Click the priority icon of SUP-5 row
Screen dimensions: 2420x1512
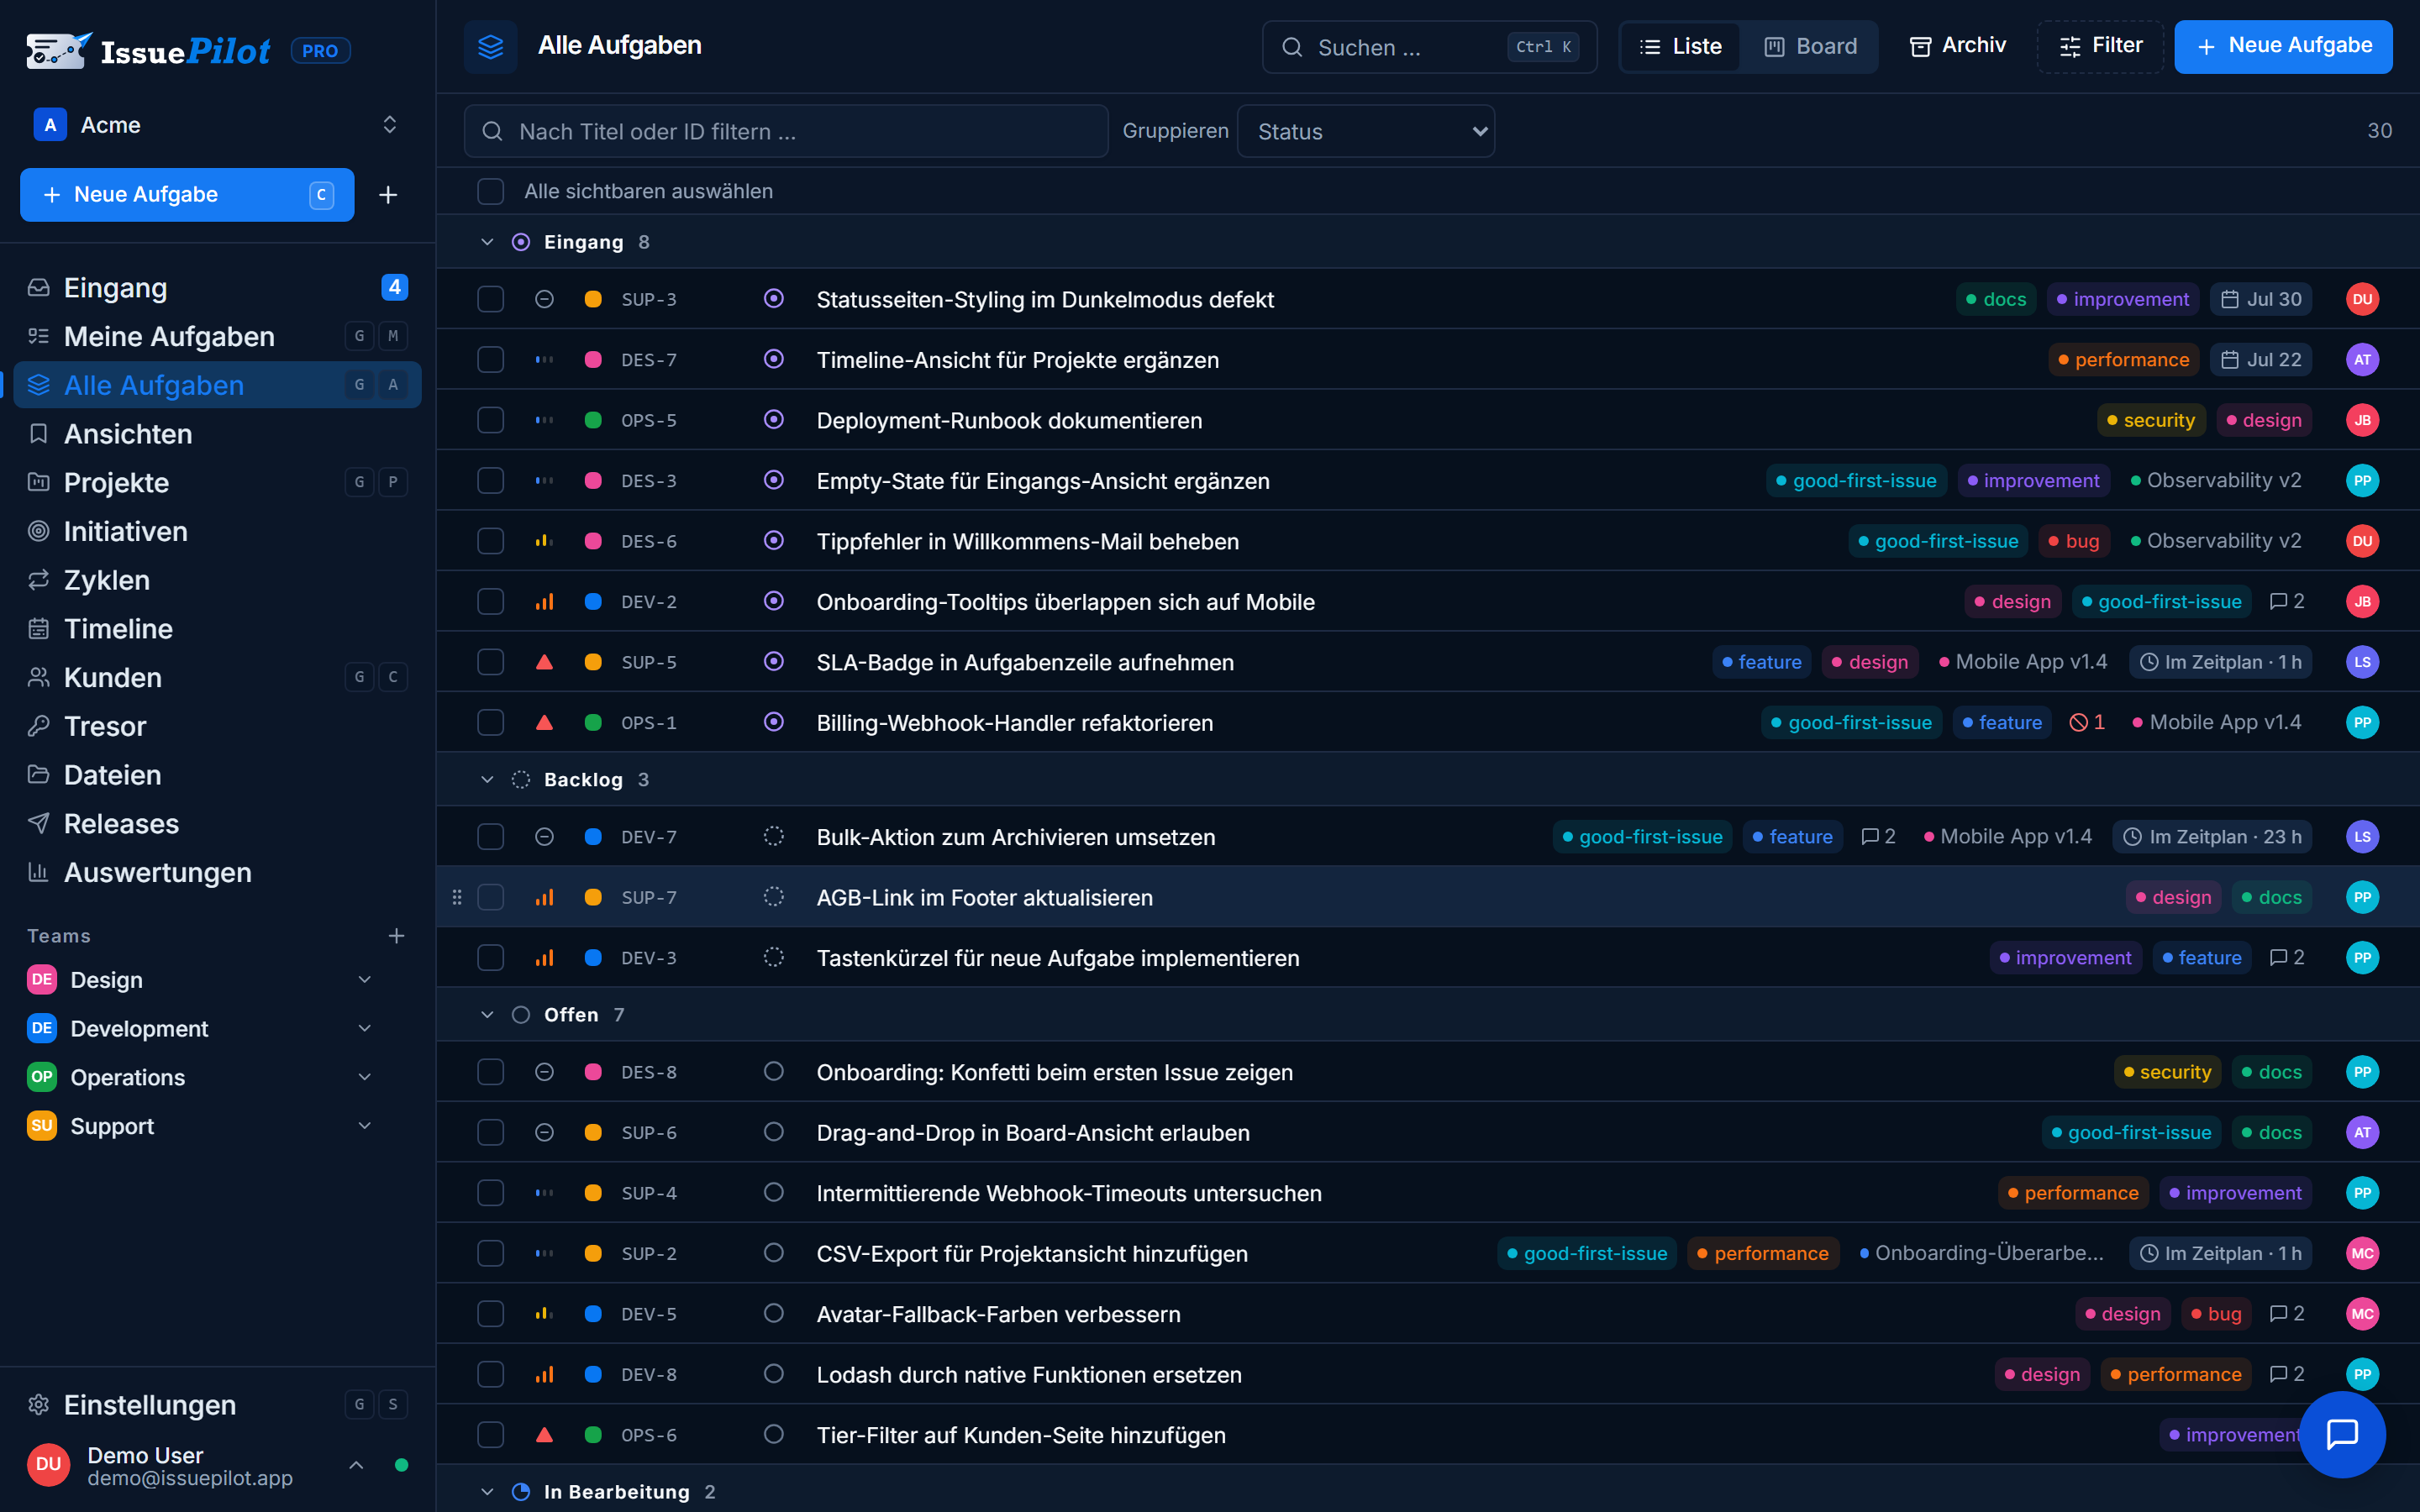click(544, 662)
